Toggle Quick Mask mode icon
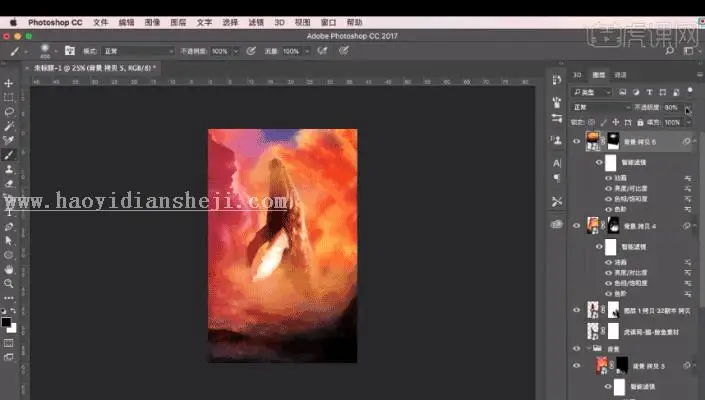Image resolution: width=705 pixels, height=400 pixels. 9,343
